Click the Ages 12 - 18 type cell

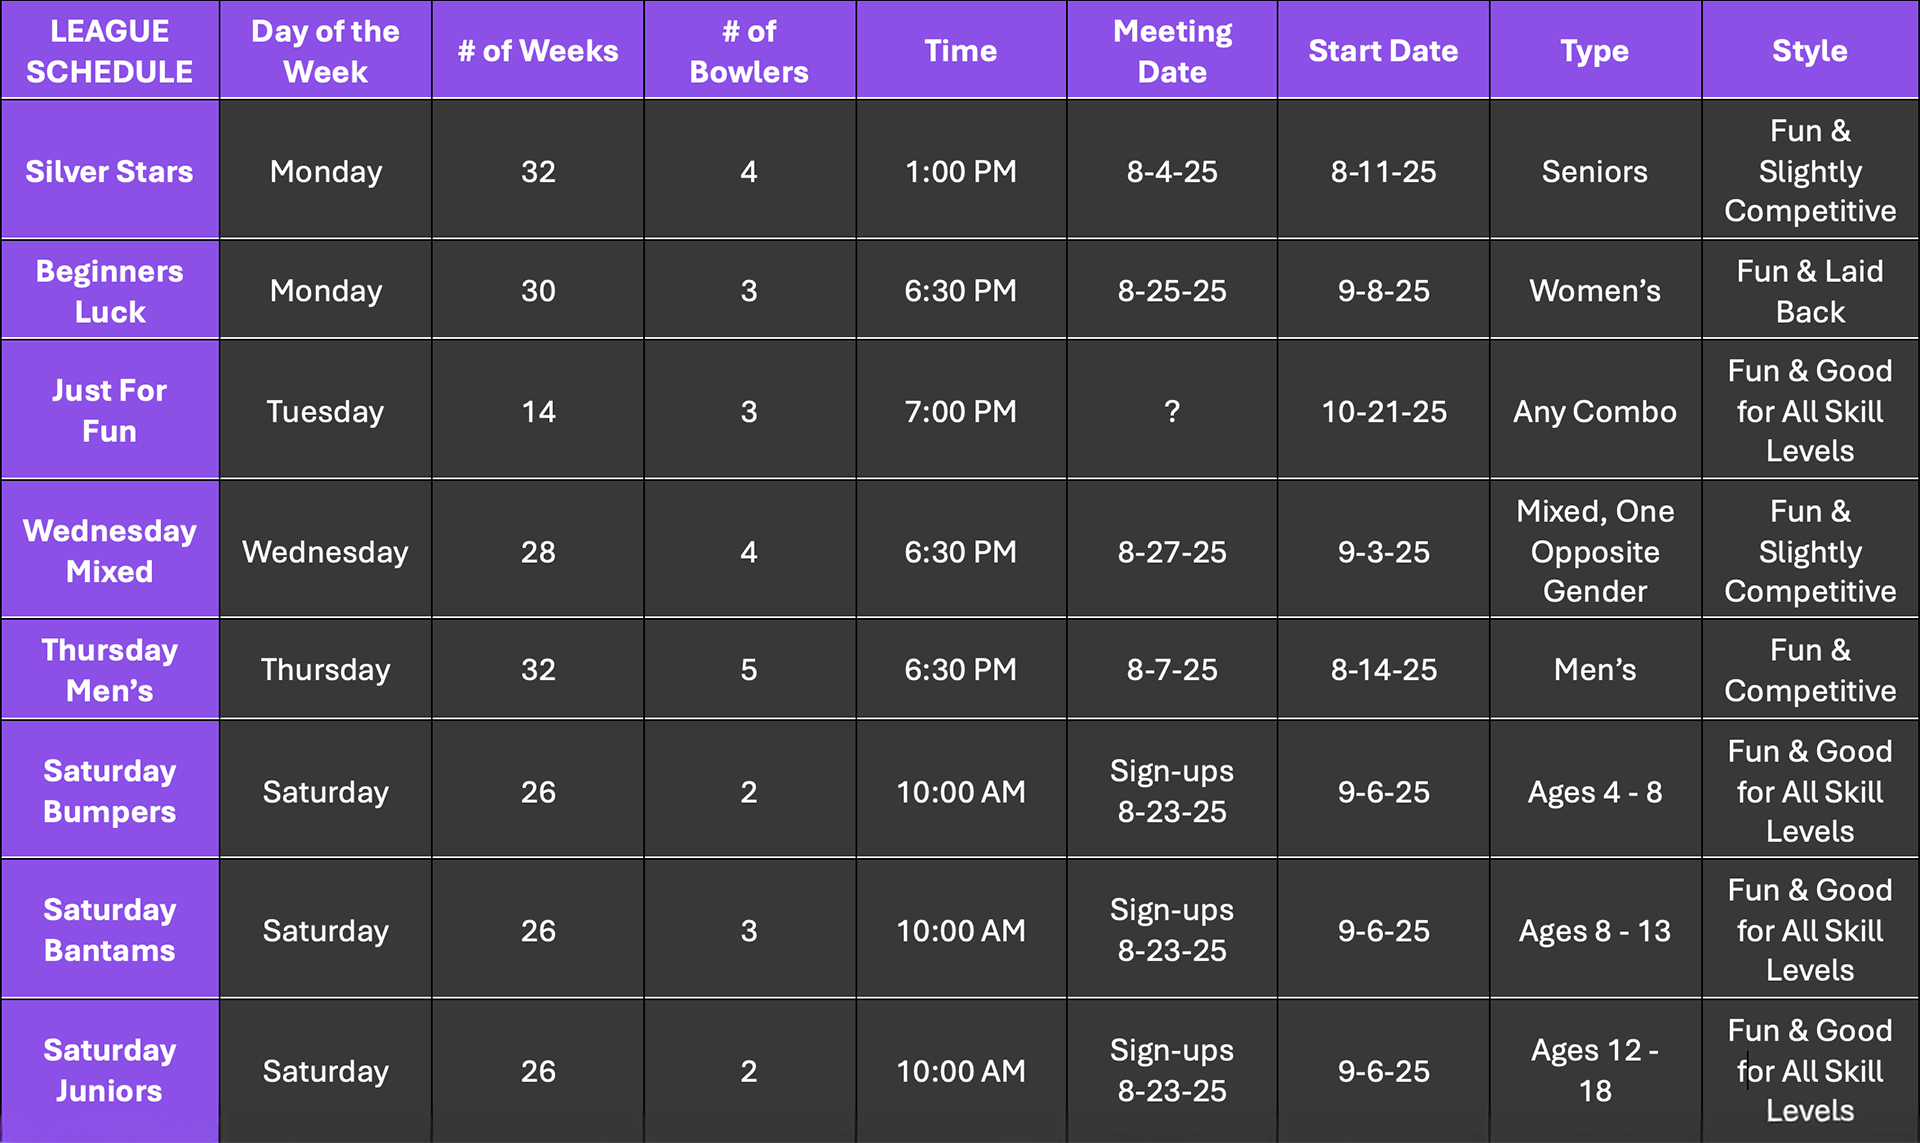pyautogui.click(x=1595, y=1070)
